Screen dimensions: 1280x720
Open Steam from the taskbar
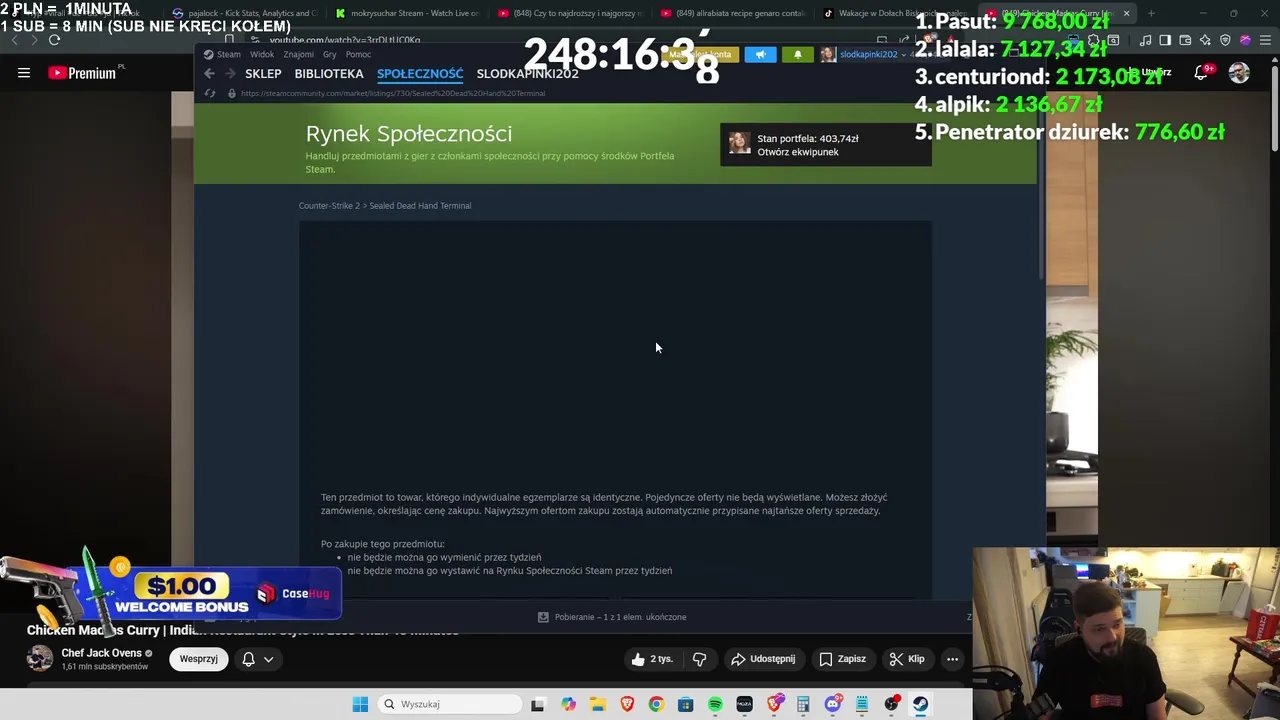click(920, 704)
